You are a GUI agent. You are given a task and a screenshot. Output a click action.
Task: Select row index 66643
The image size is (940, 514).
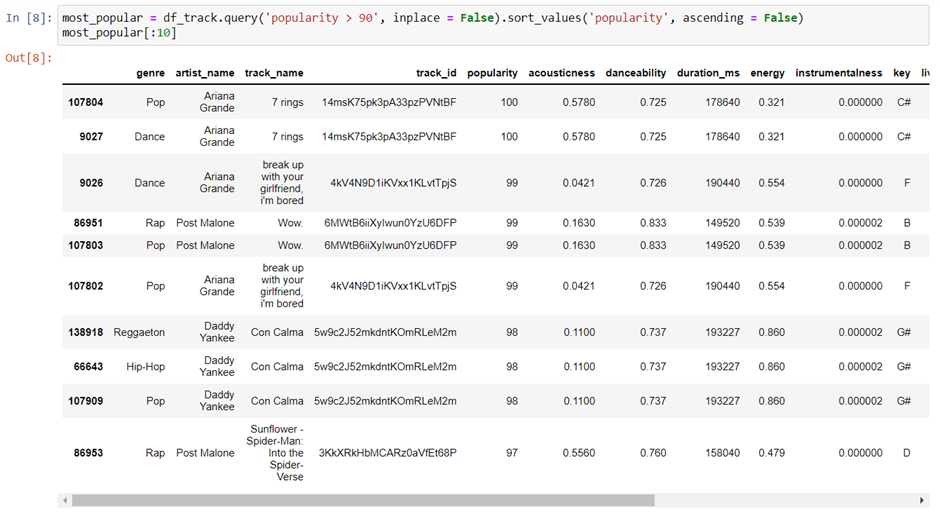[x=88, y=366]
